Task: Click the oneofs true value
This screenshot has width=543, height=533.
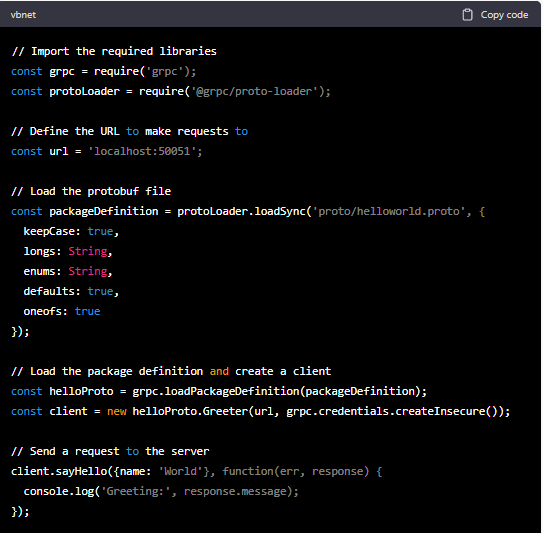Action: point(87,311)
